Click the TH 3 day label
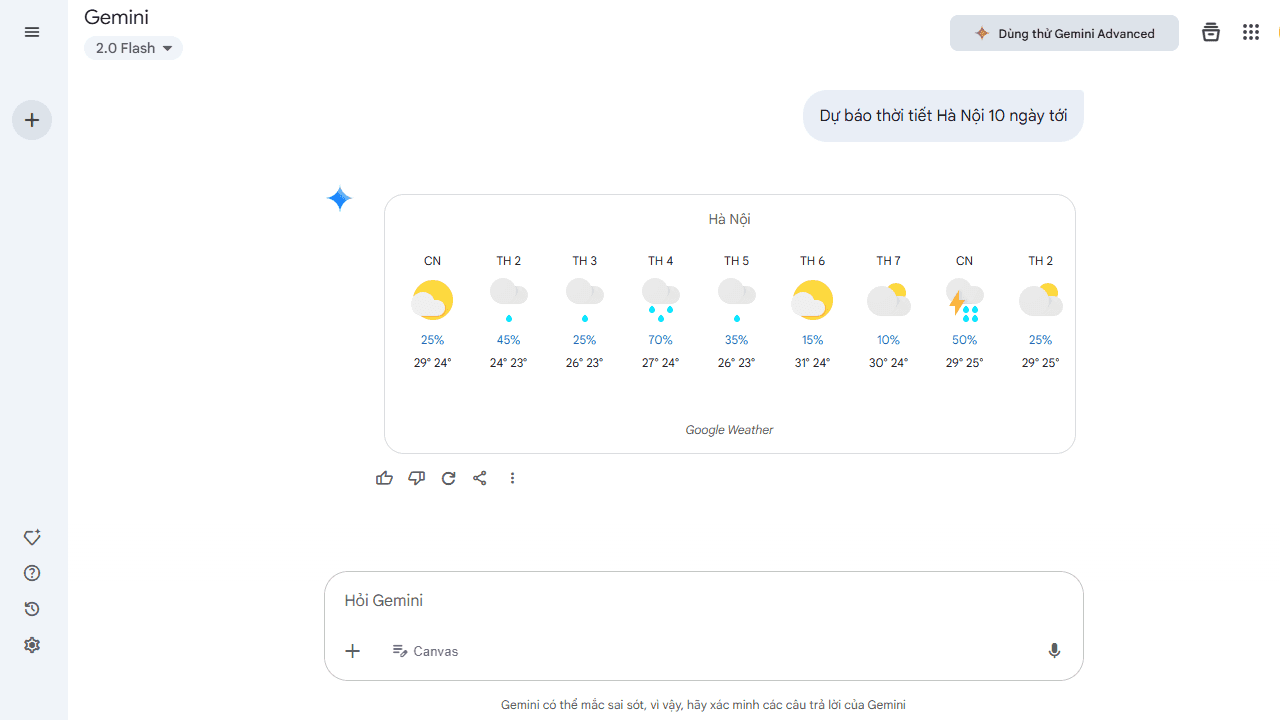The image size is (1280, 720). pyautogui.click(x=585, y=261)
